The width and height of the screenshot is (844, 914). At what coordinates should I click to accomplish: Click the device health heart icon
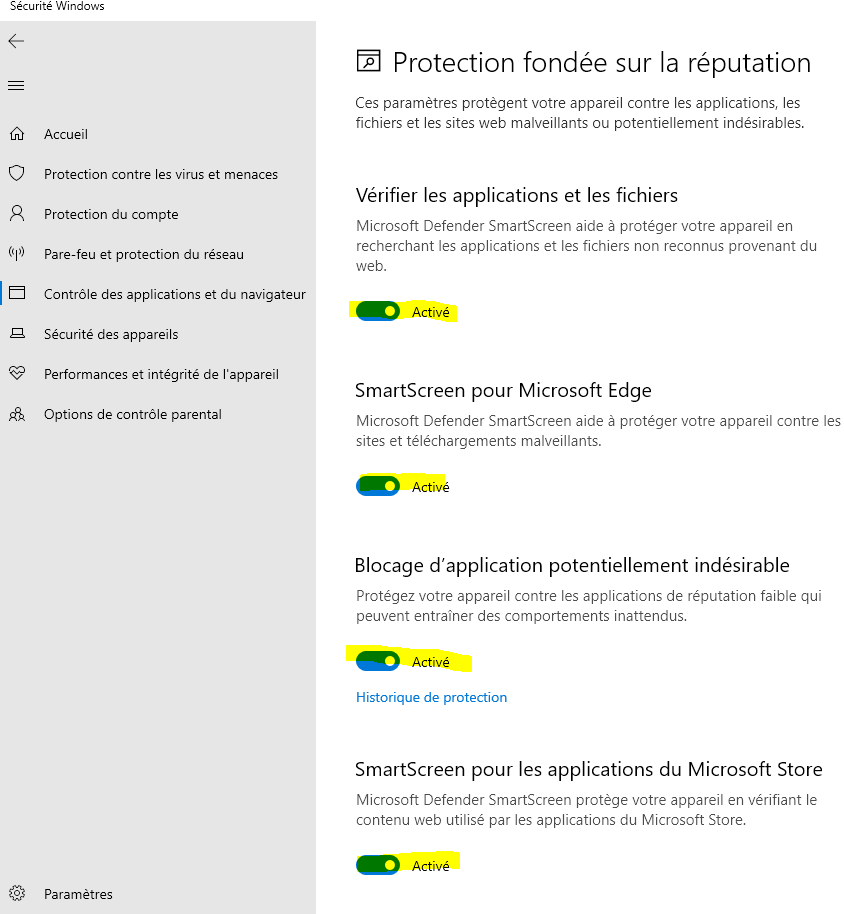[x=16, y=374]
